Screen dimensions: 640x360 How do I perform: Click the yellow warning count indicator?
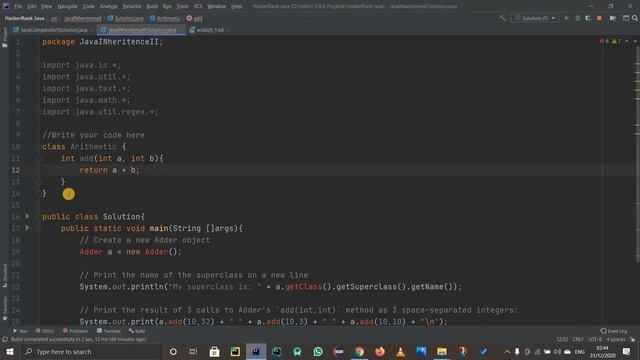tap(616, 41)
